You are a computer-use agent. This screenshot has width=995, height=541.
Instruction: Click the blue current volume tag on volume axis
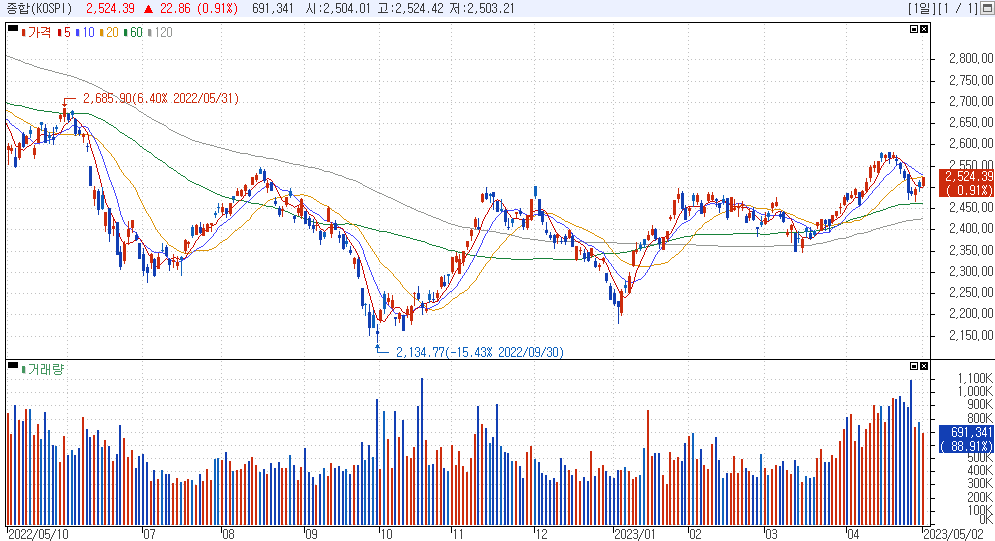point(966,439)
